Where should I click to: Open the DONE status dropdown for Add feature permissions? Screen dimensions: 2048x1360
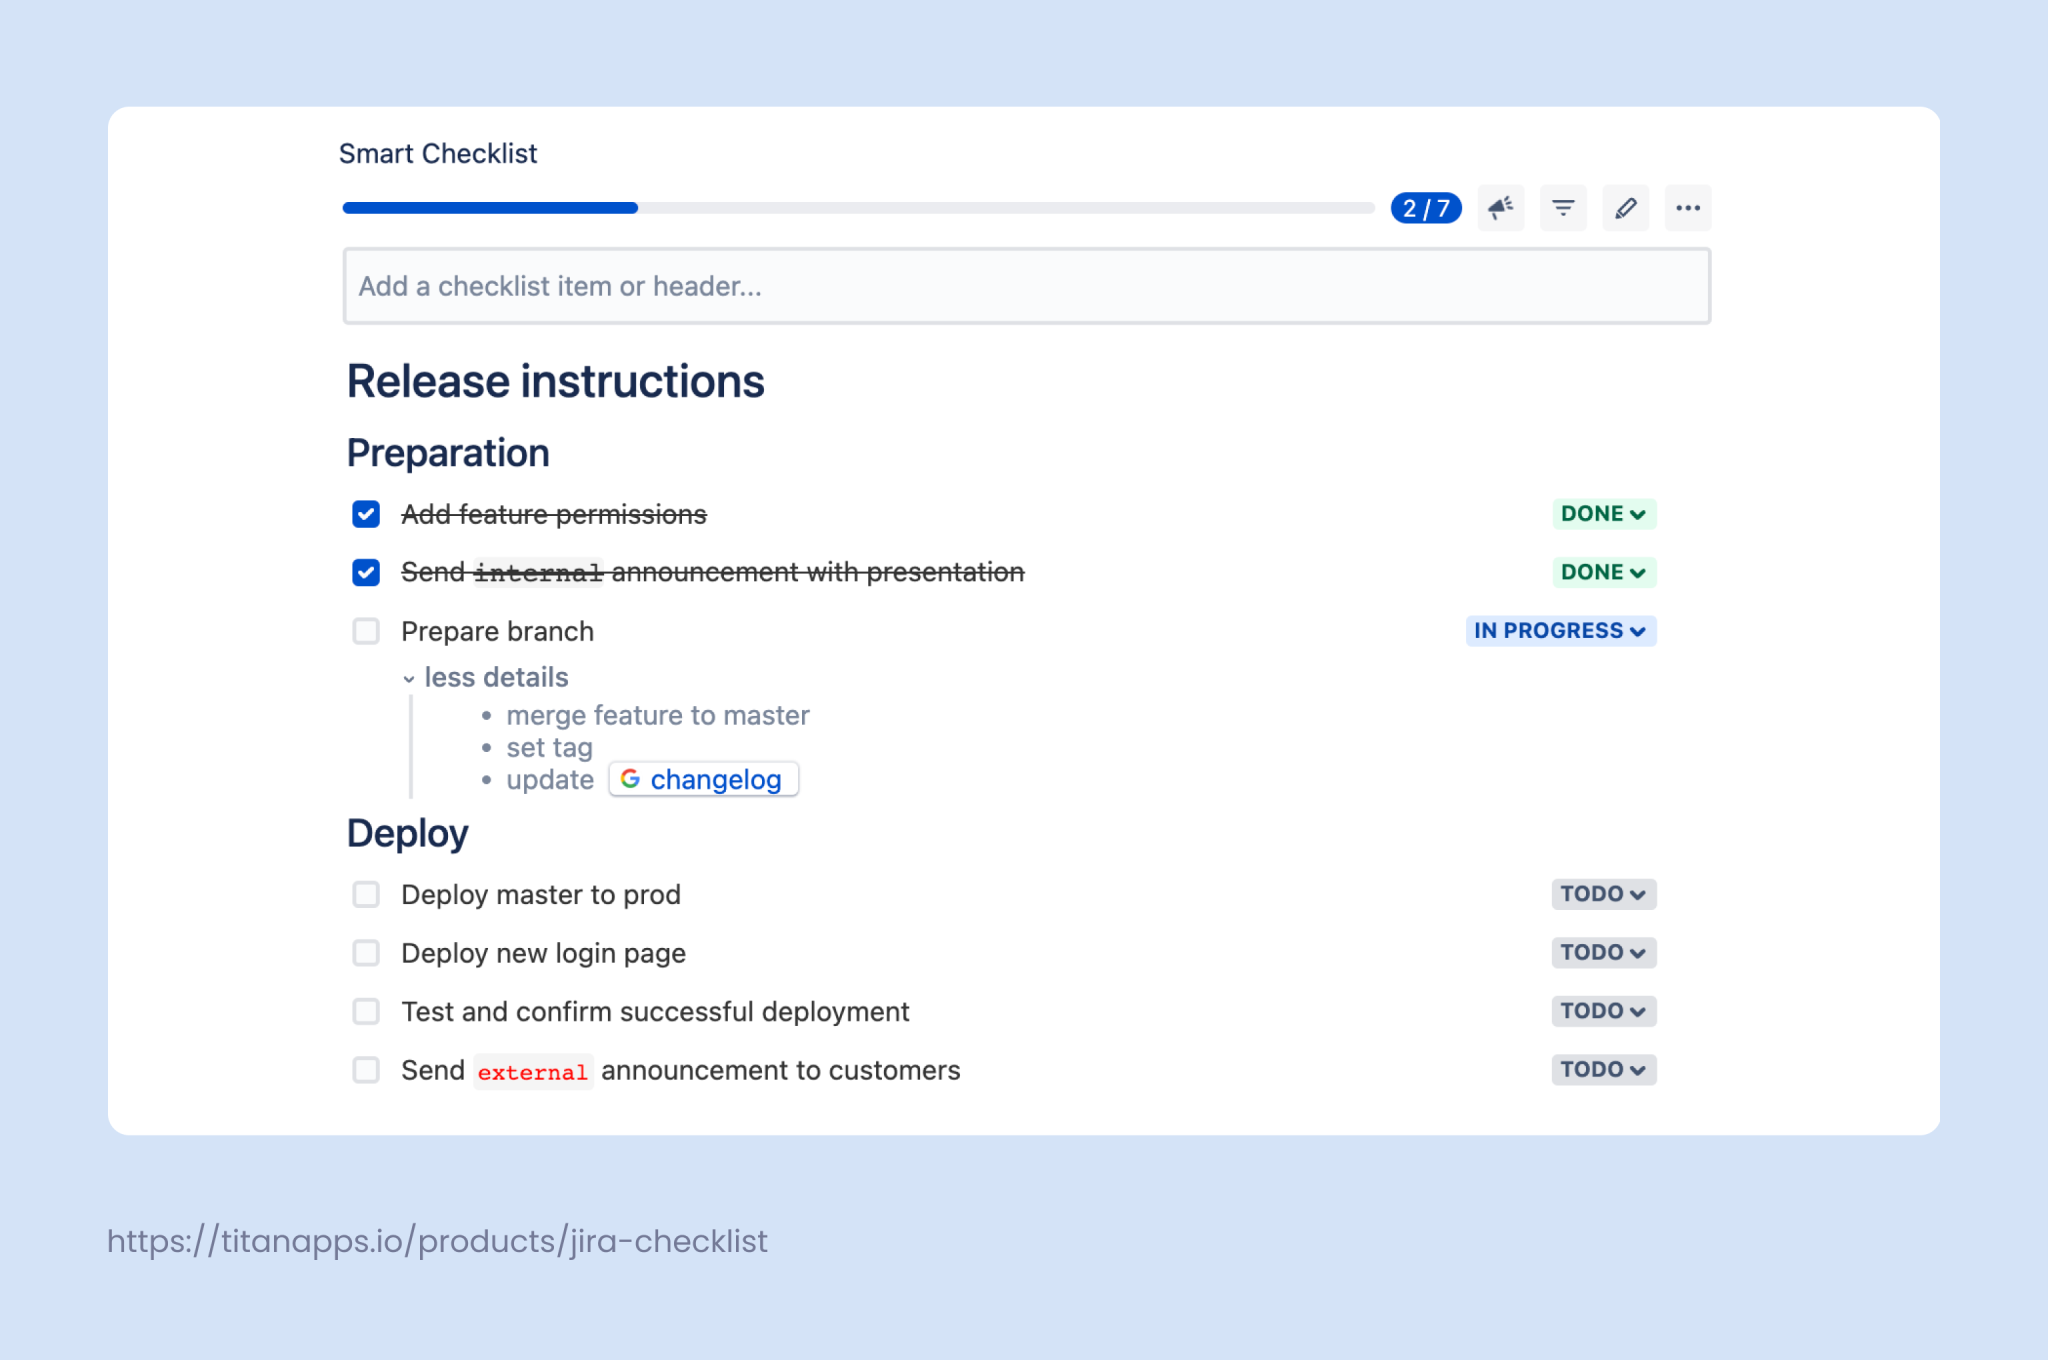[1602, 513]
